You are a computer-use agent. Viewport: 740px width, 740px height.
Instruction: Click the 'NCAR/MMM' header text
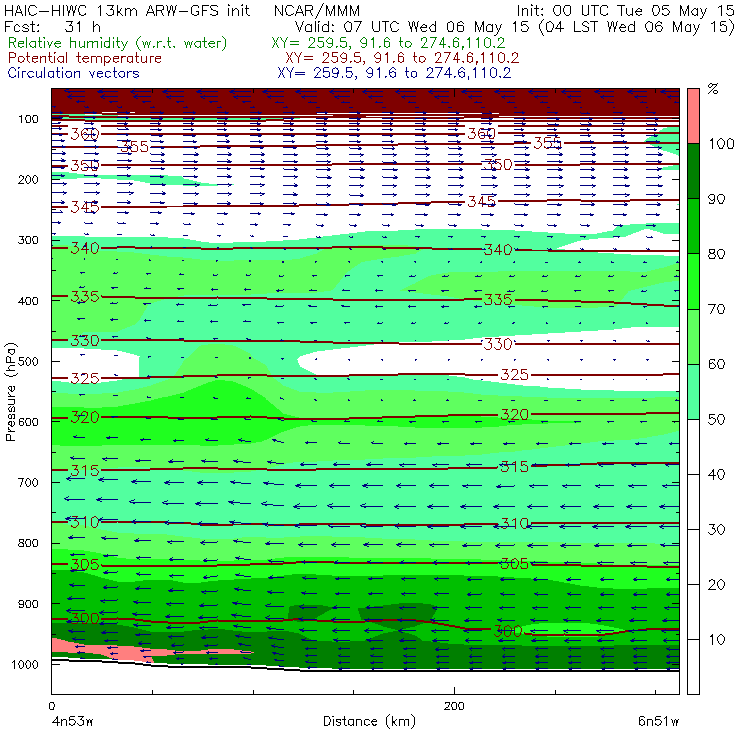click(x=317, y=11)
